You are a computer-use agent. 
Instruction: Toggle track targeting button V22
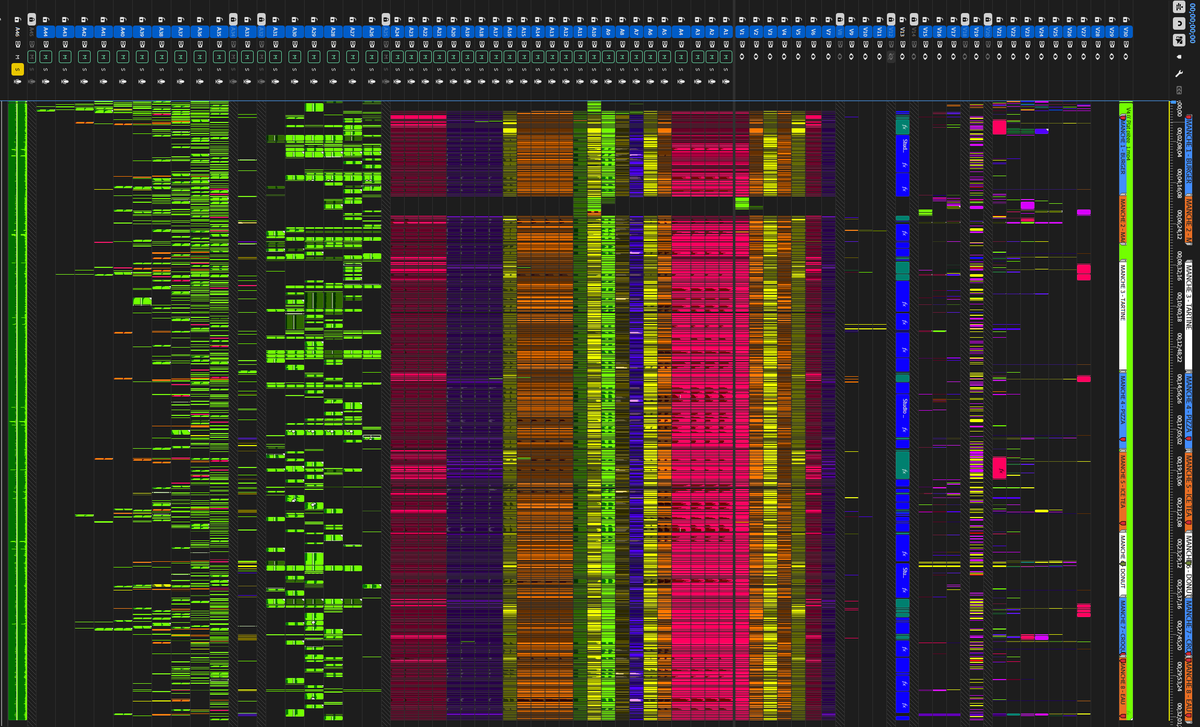coord(1013,32)
